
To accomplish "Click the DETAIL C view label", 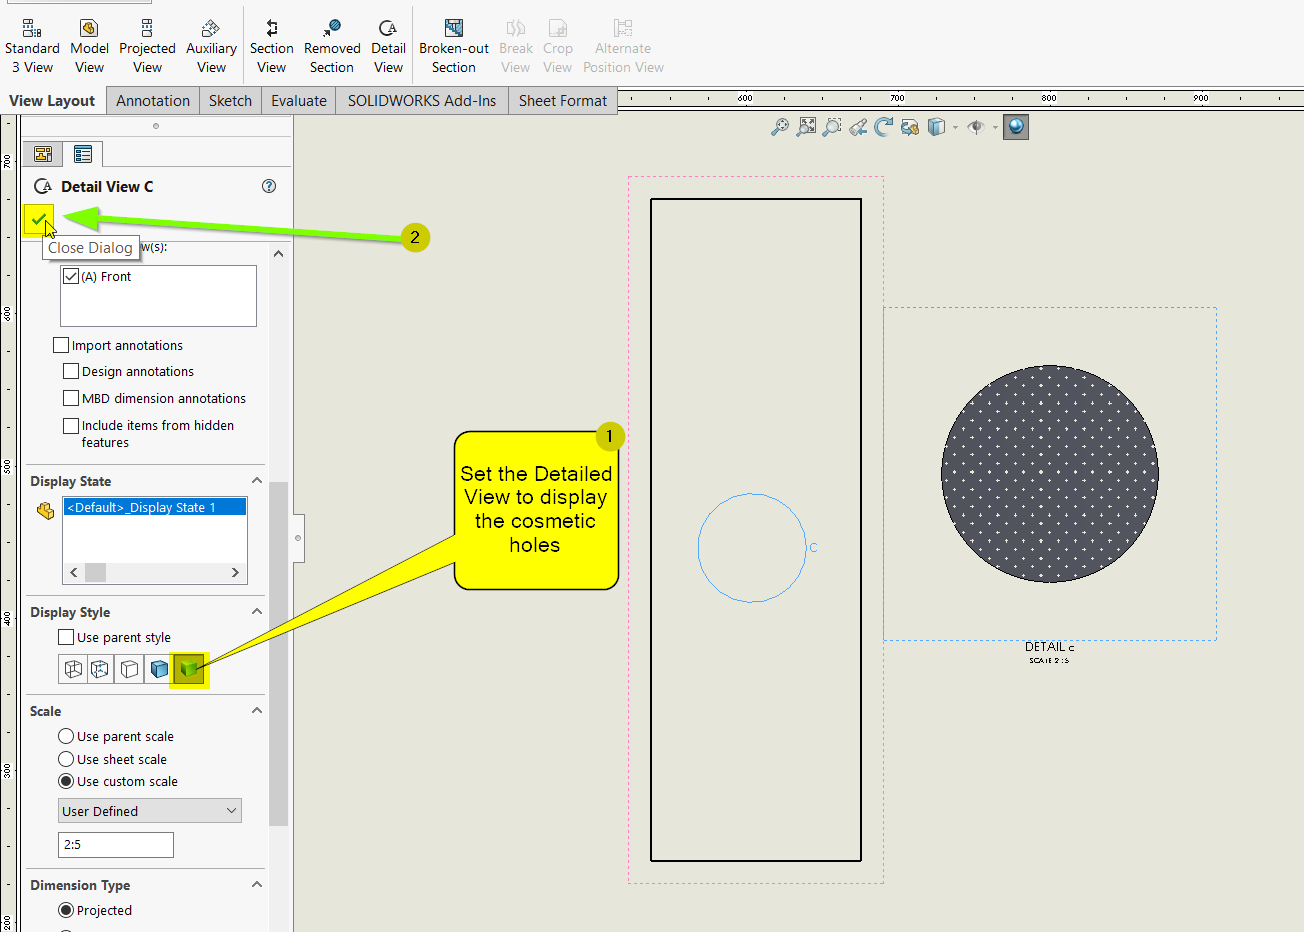I will [x=1049, y=647].
